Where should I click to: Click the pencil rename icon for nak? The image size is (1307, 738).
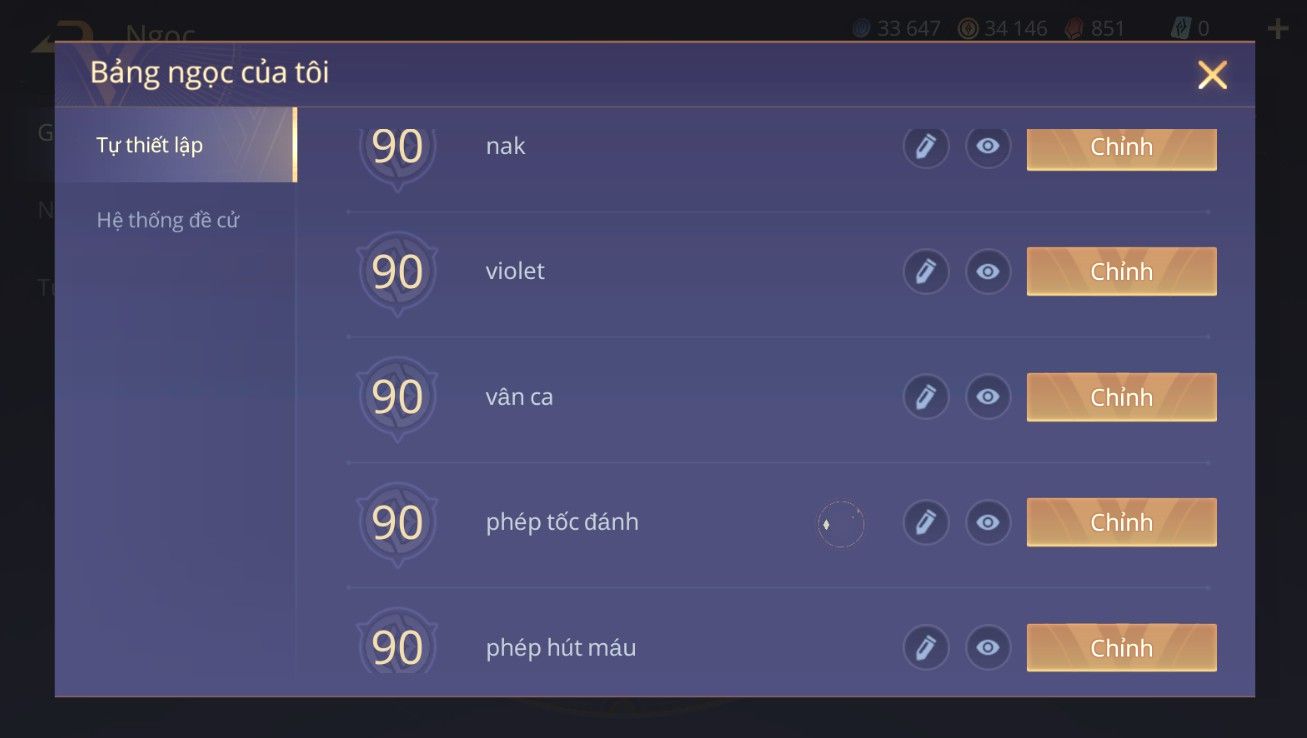coord(925,147)
